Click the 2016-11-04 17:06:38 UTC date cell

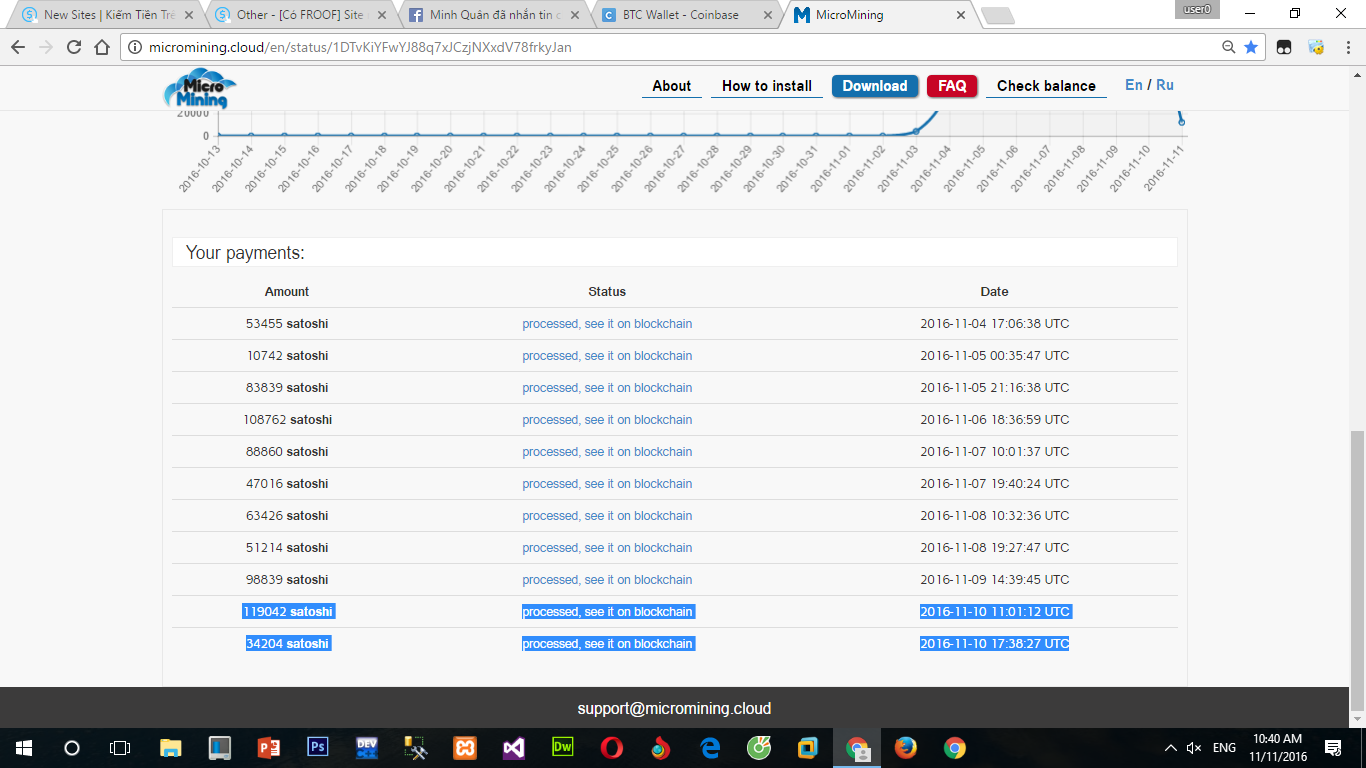pyautogui.click(x=994, y=324)
